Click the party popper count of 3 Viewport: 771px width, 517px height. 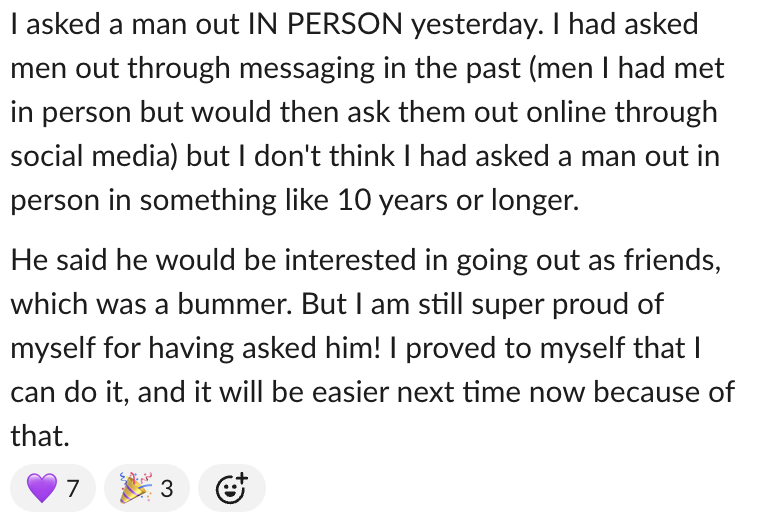[166, 489]
